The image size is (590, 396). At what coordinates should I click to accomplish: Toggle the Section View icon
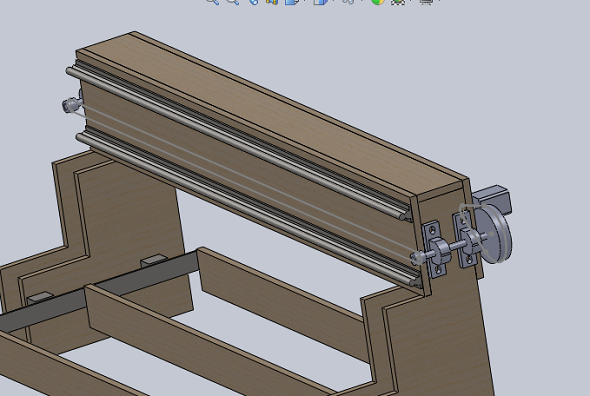click(272, 1)
